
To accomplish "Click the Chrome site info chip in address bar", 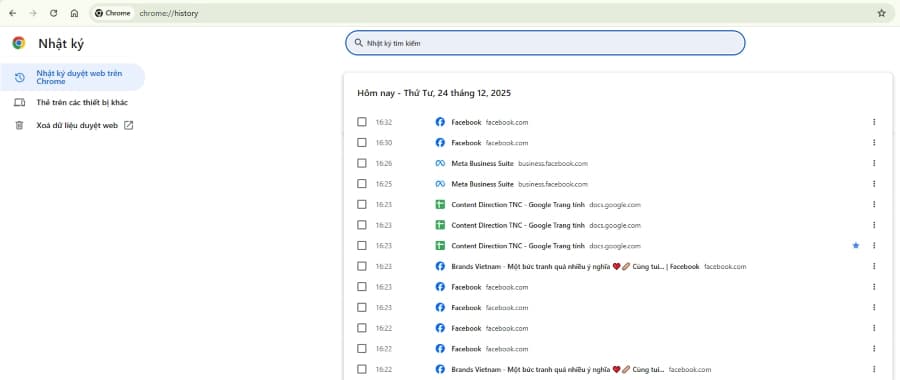I will tap(113, 13).
